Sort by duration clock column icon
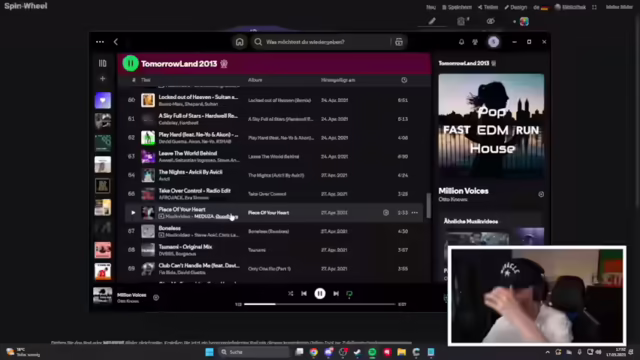This screenshot has width=640, height=360. 404,80
